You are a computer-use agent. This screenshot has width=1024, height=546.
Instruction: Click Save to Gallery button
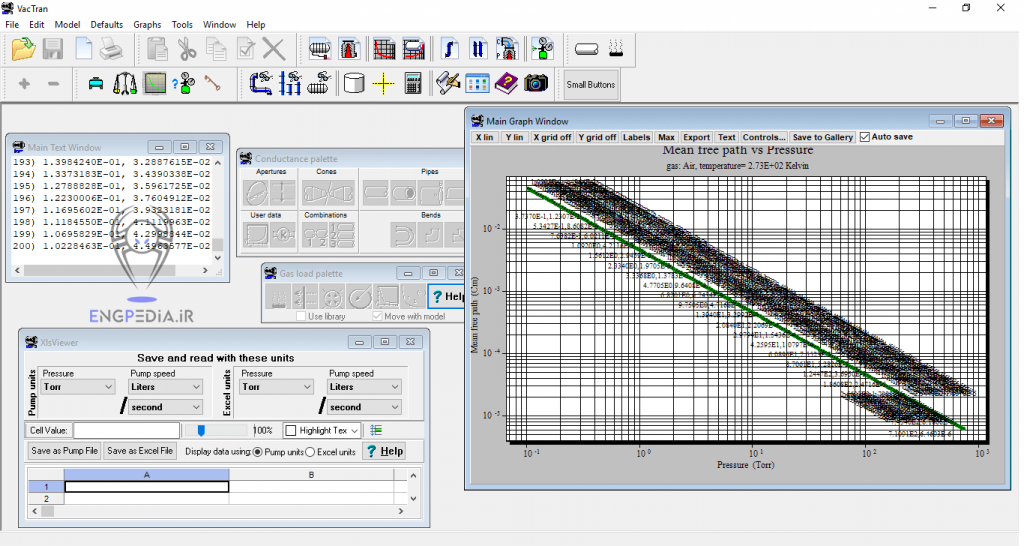822,137
